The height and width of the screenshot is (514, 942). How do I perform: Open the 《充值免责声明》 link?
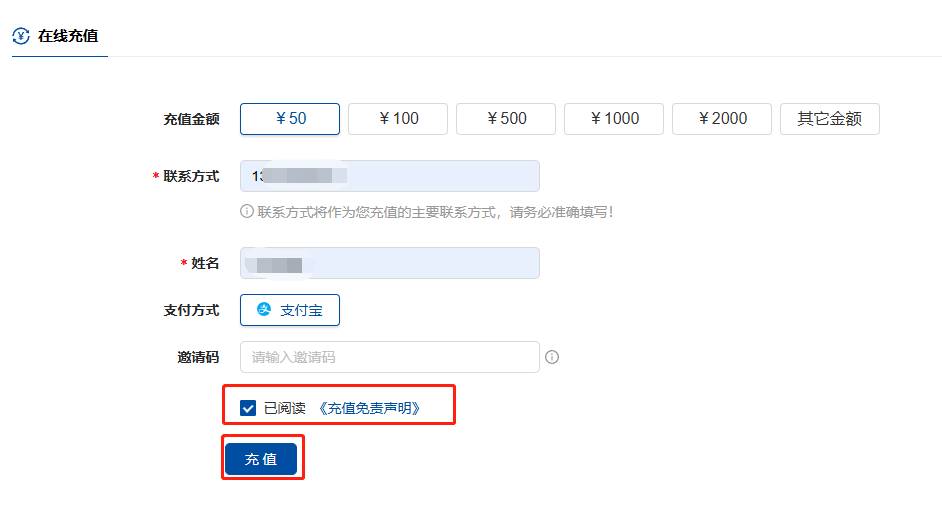click(369, 408)
